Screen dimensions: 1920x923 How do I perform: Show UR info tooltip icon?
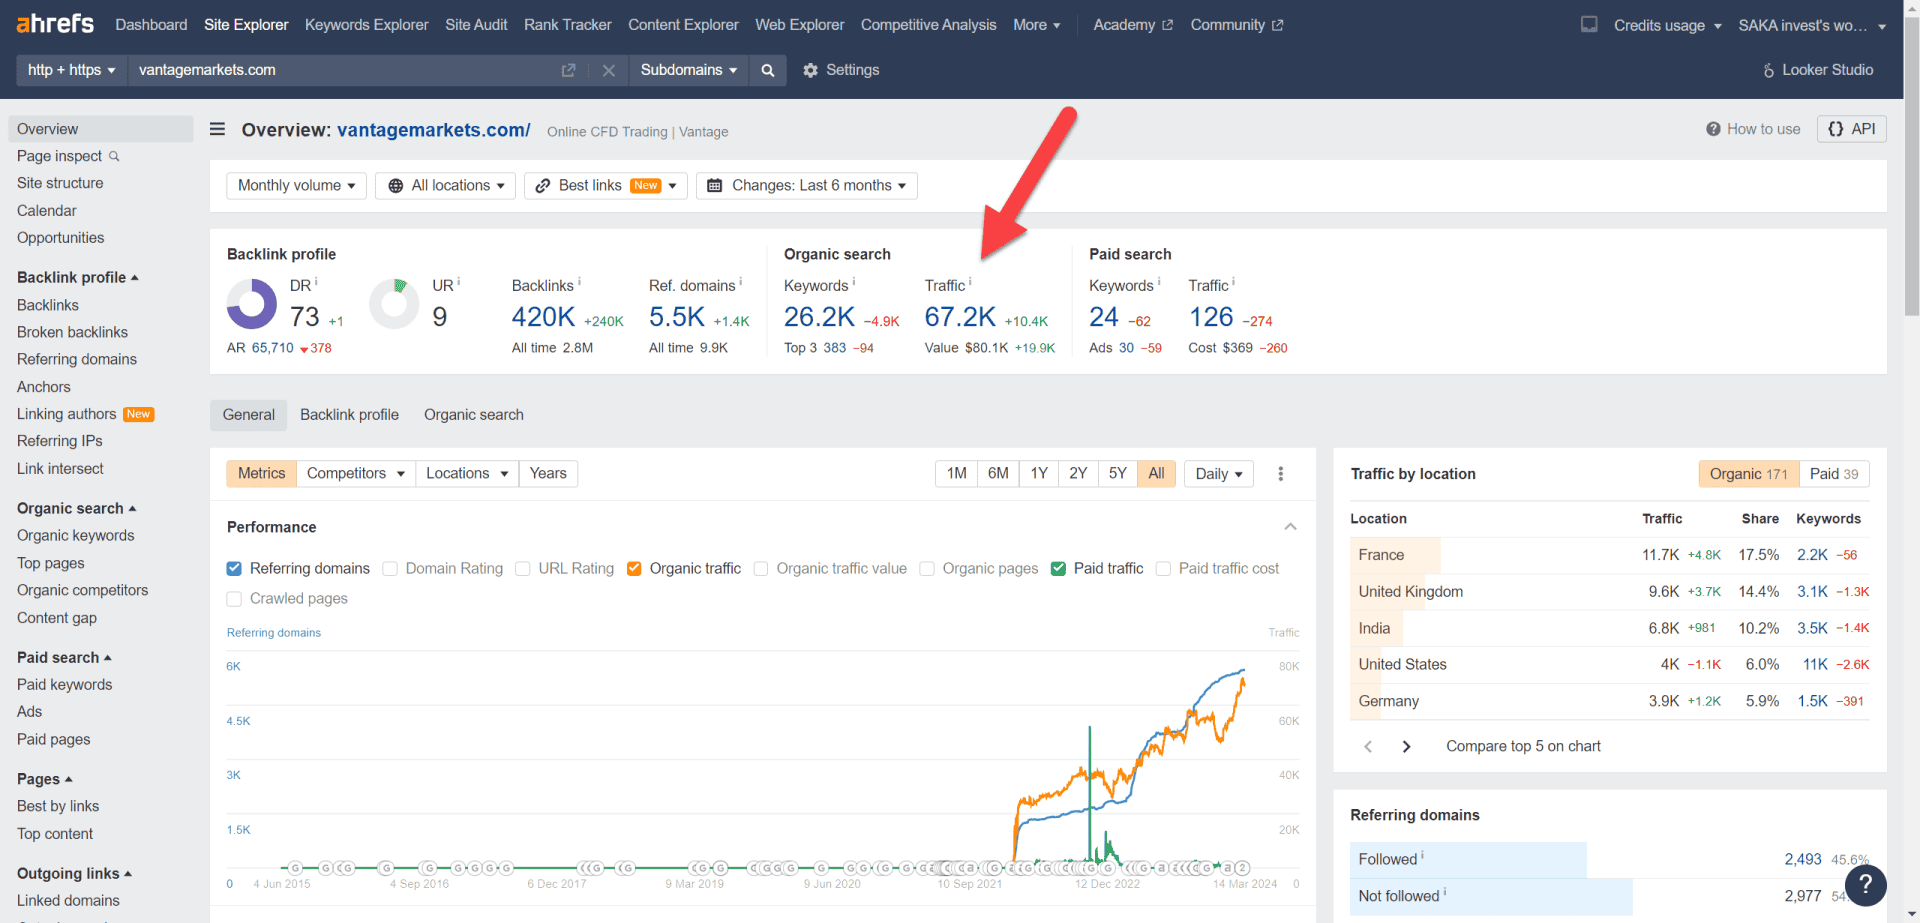pyautogui.click(x=458, y=282)
